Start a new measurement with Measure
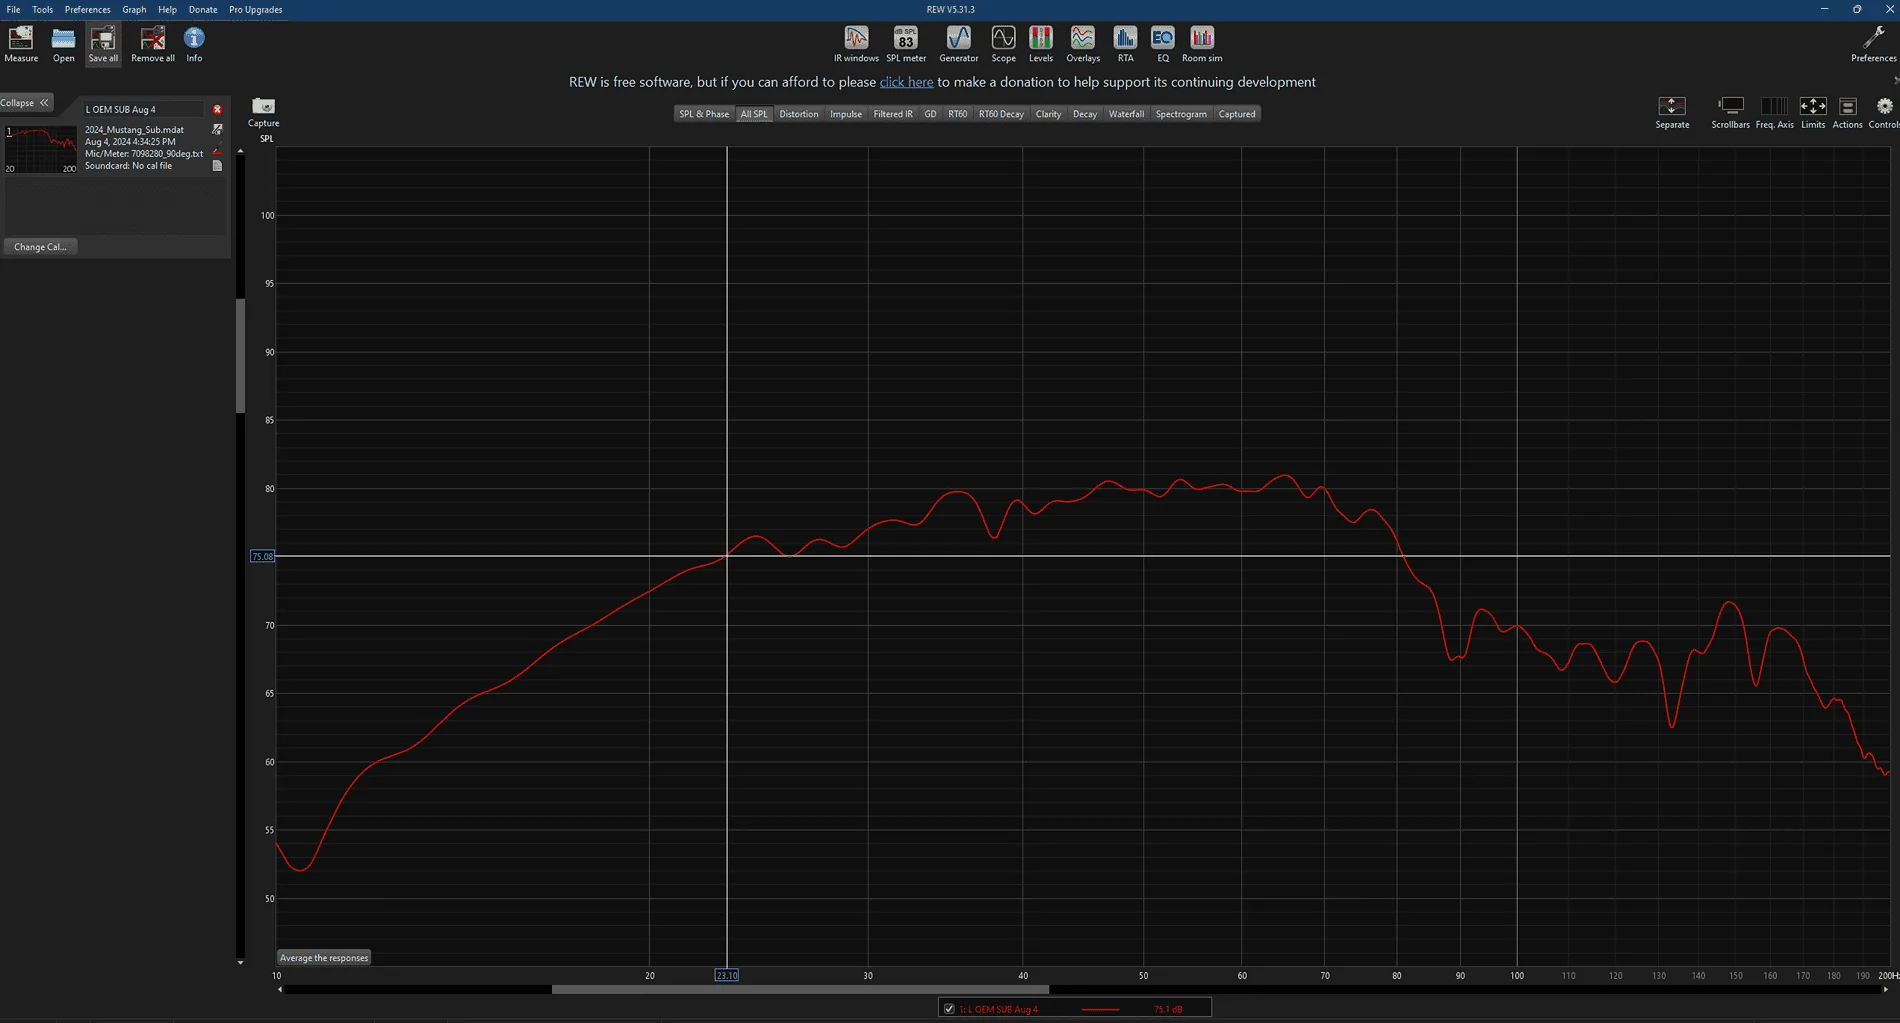The width and height of the screenshot is (1900, 1023). [21, 44]
